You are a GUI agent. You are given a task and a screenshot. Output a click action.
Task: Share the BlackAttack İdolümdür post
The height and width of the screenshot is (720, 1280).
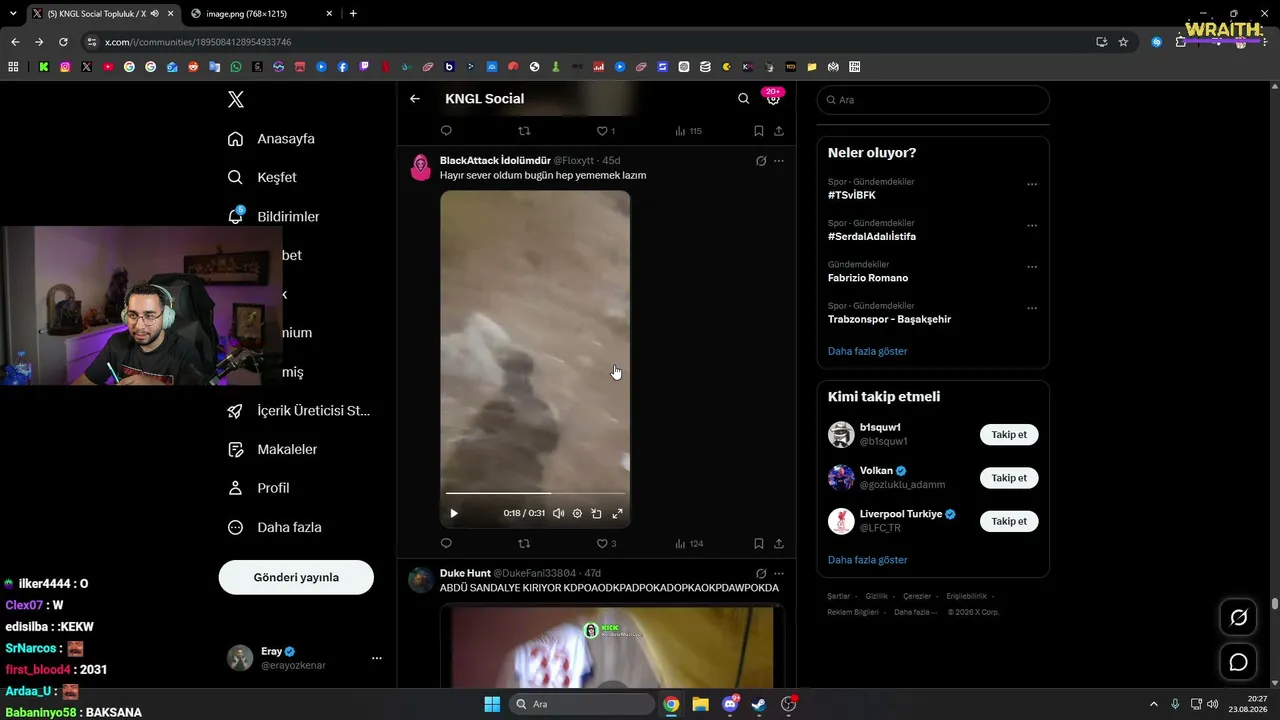(779, 544)
